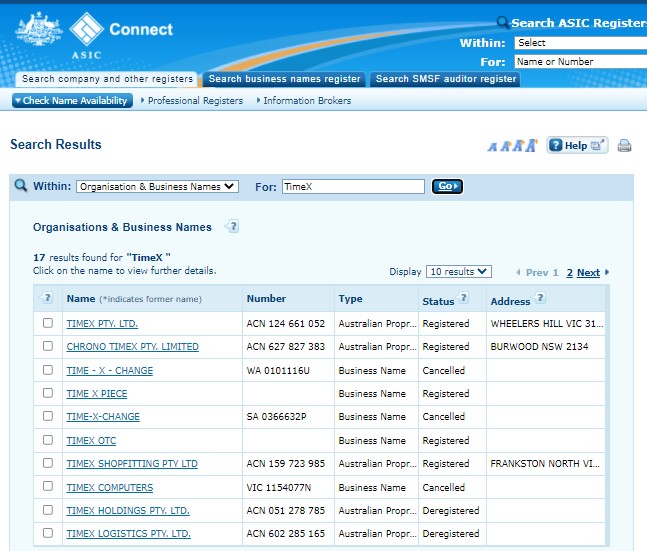Open TIMEX LOGISTICS PTY. LTD. details
Screen dimensions: 647x551
tap(129, 534)
